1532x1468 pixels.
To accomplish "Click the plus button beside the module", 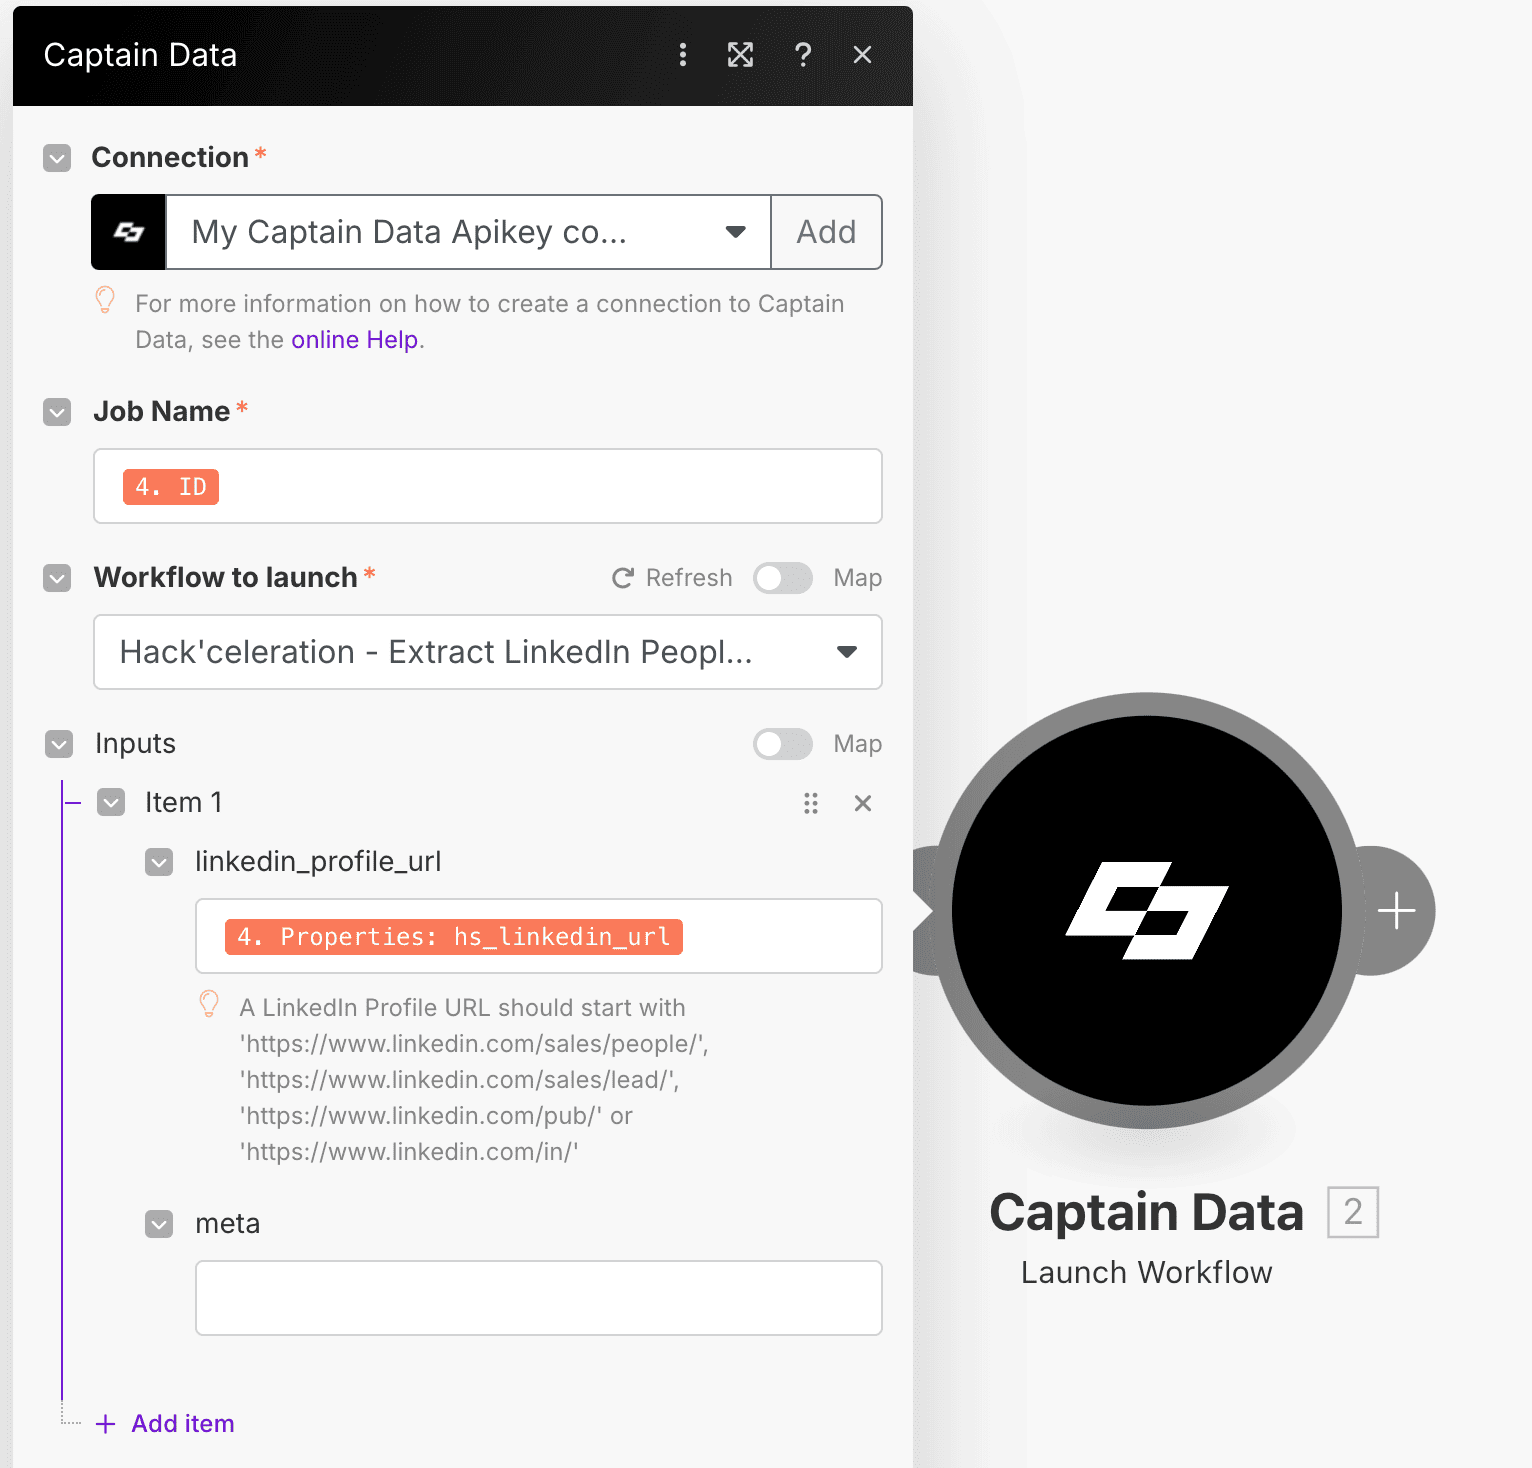I will 1396,911.
